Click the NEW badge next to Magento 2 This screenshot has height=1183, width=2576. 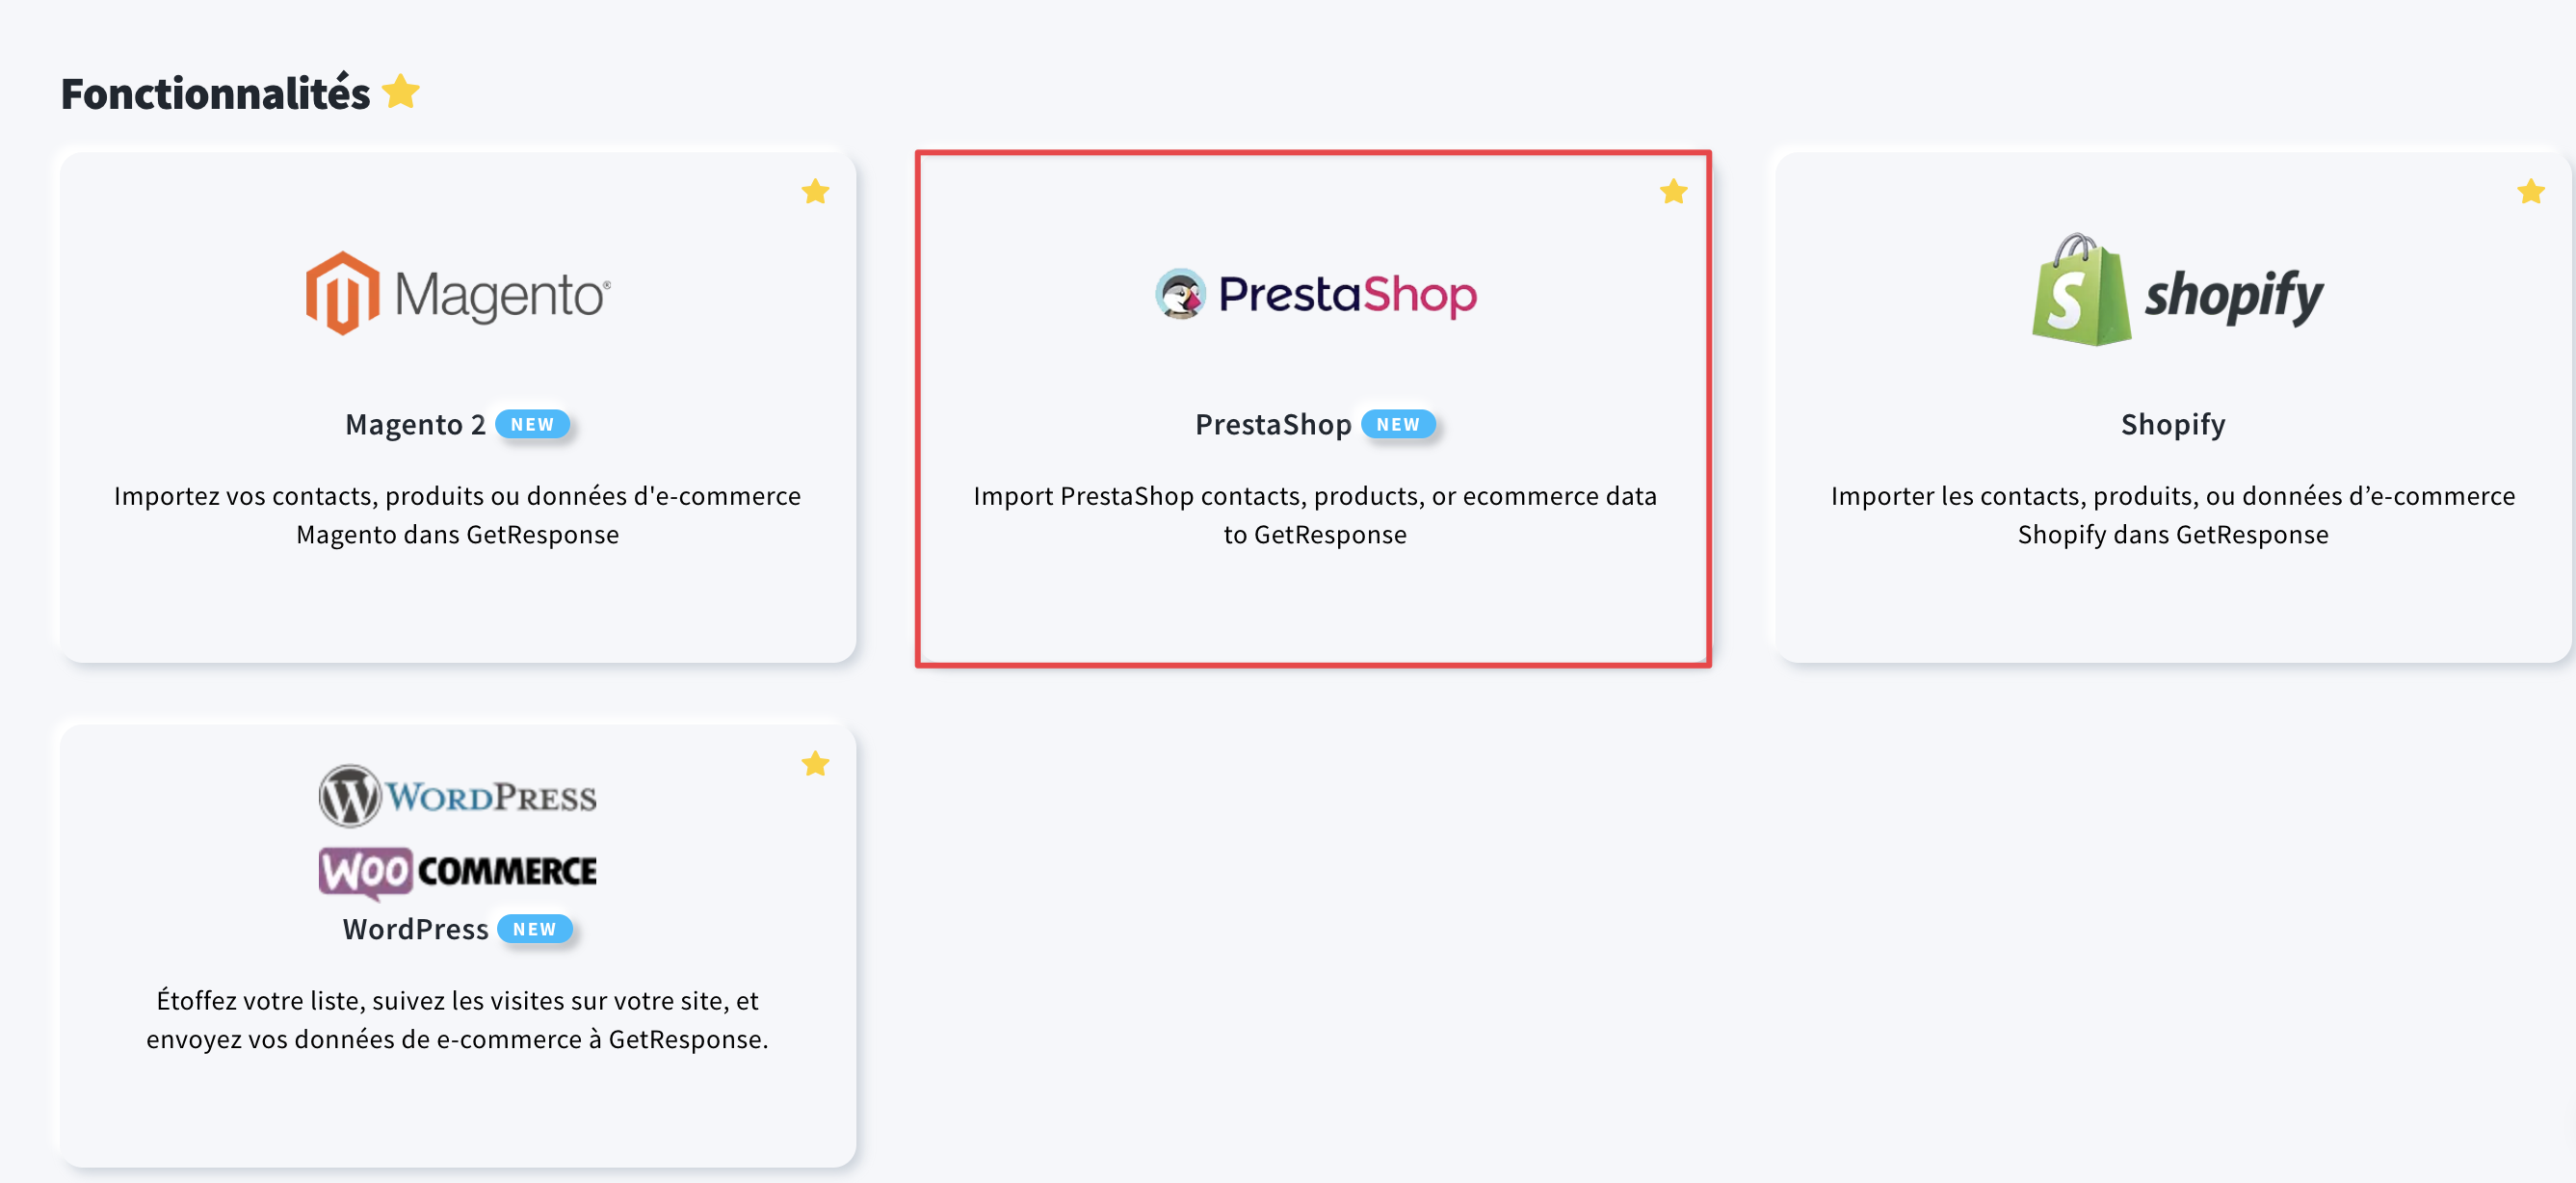532,424
